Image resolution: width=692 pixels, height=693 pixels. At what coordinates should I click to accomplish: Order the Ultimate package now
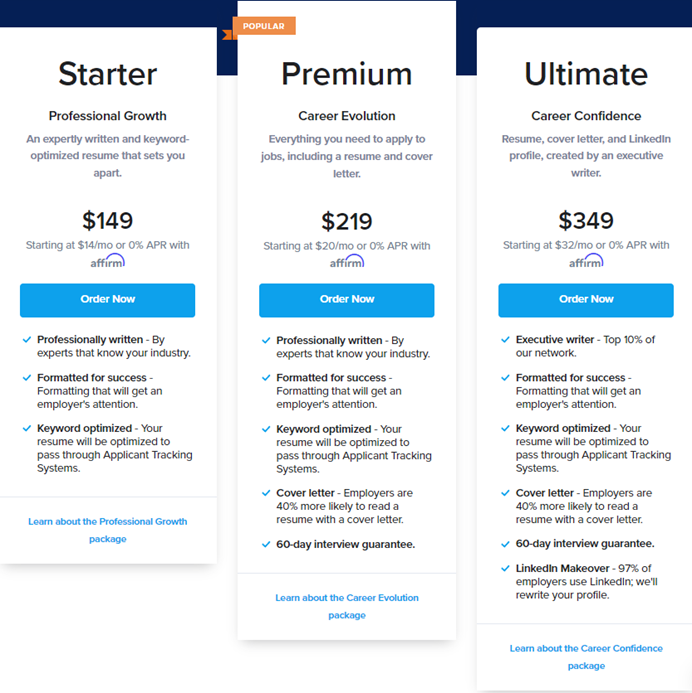point(586,300)
